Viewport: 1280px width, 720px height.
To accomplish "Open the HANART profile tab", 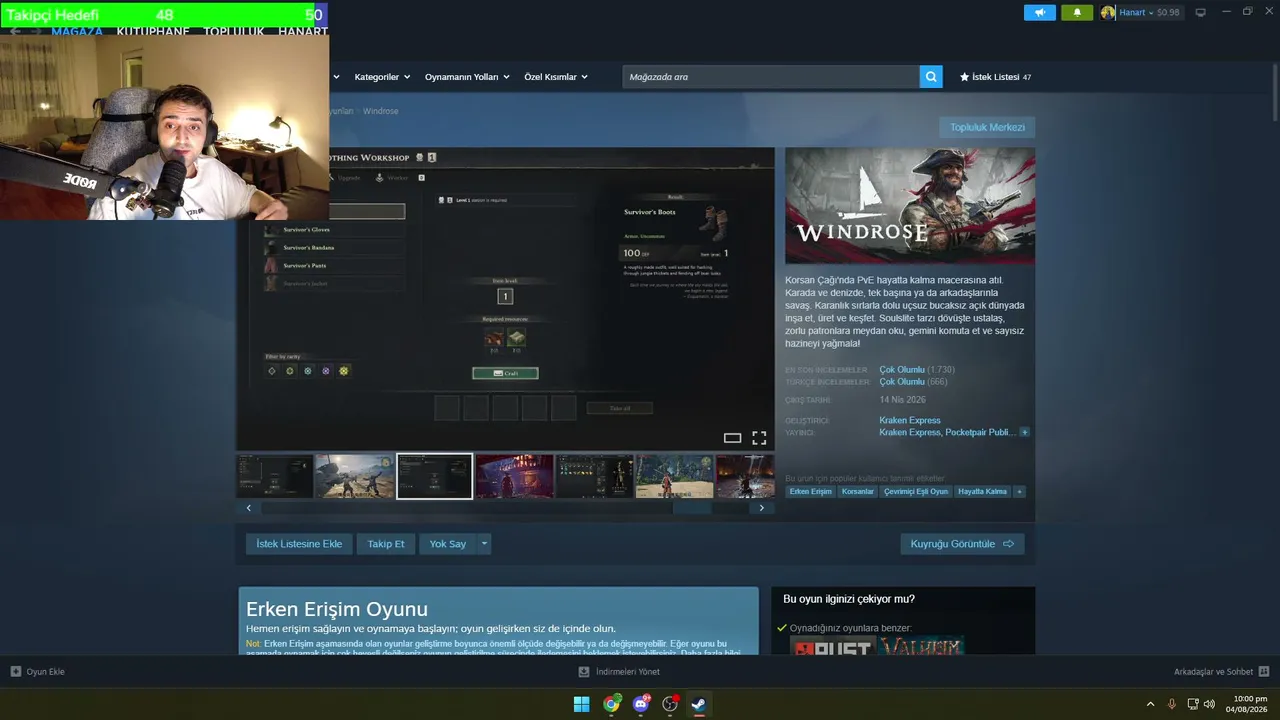I will point(303,31).
